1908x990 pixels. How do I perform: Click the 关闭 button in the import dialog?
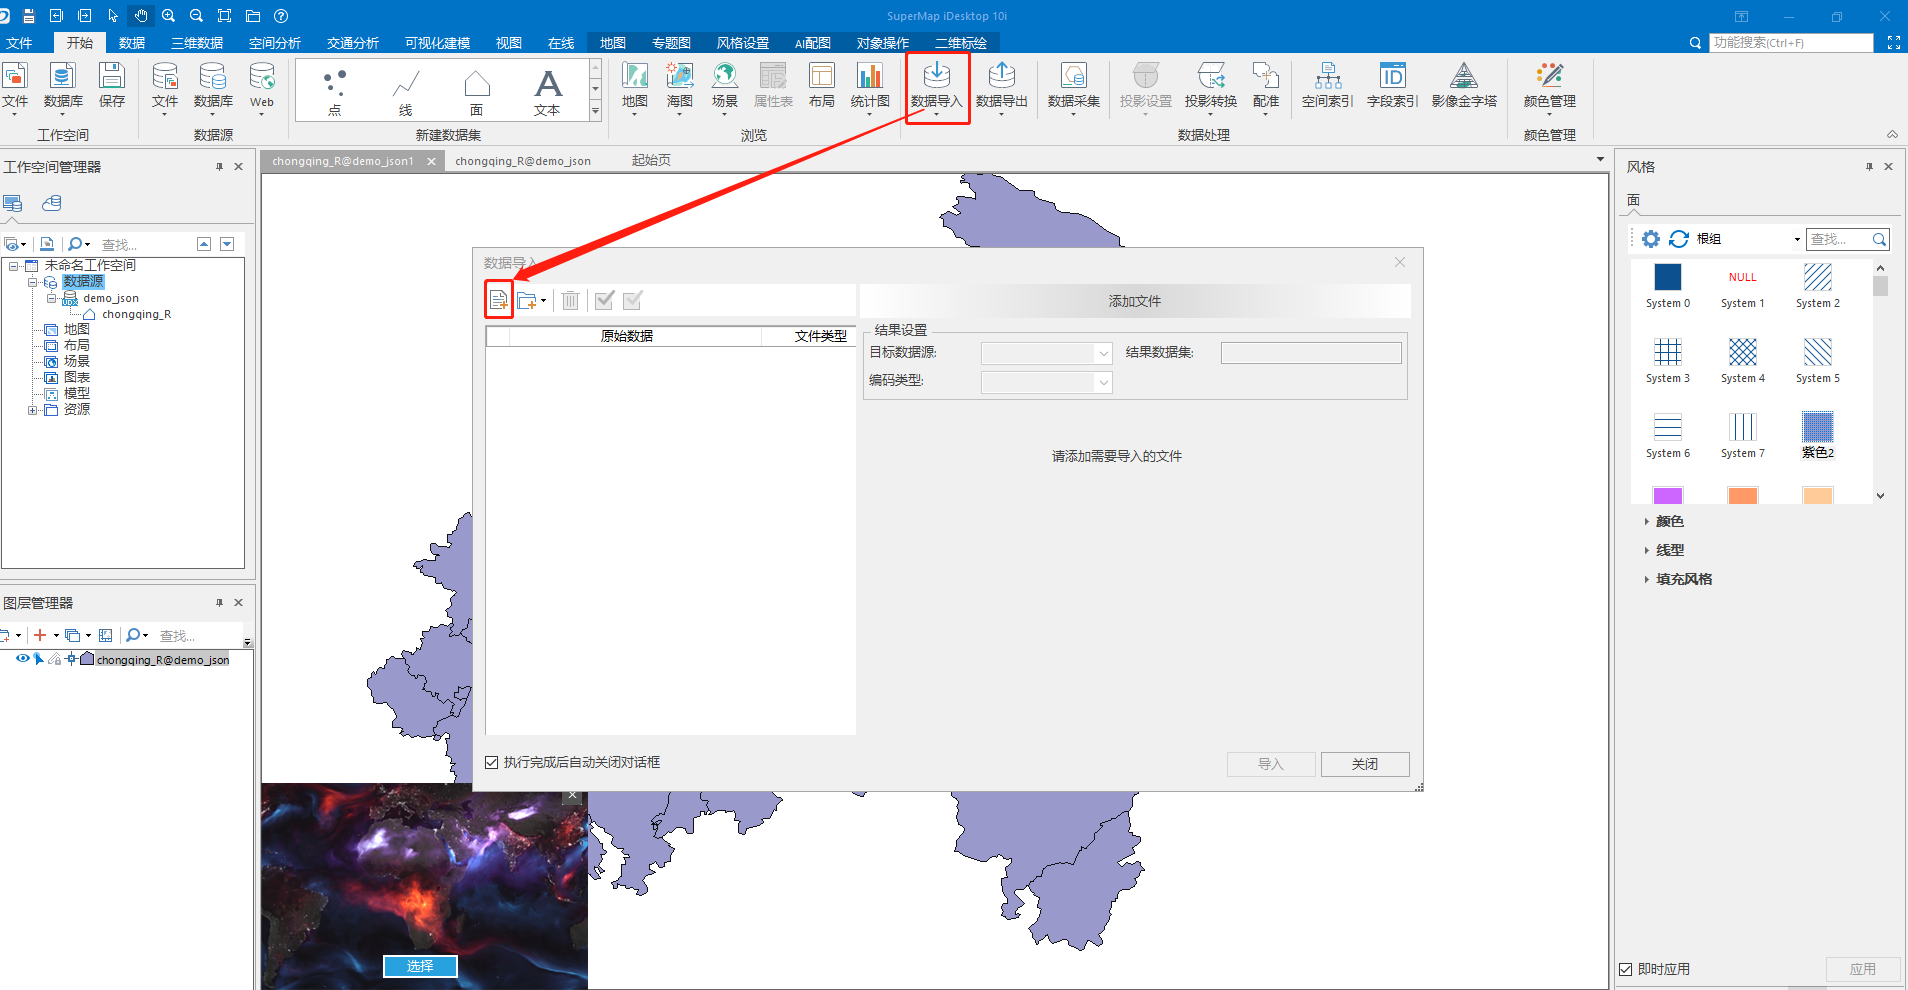click(1364, 763)
